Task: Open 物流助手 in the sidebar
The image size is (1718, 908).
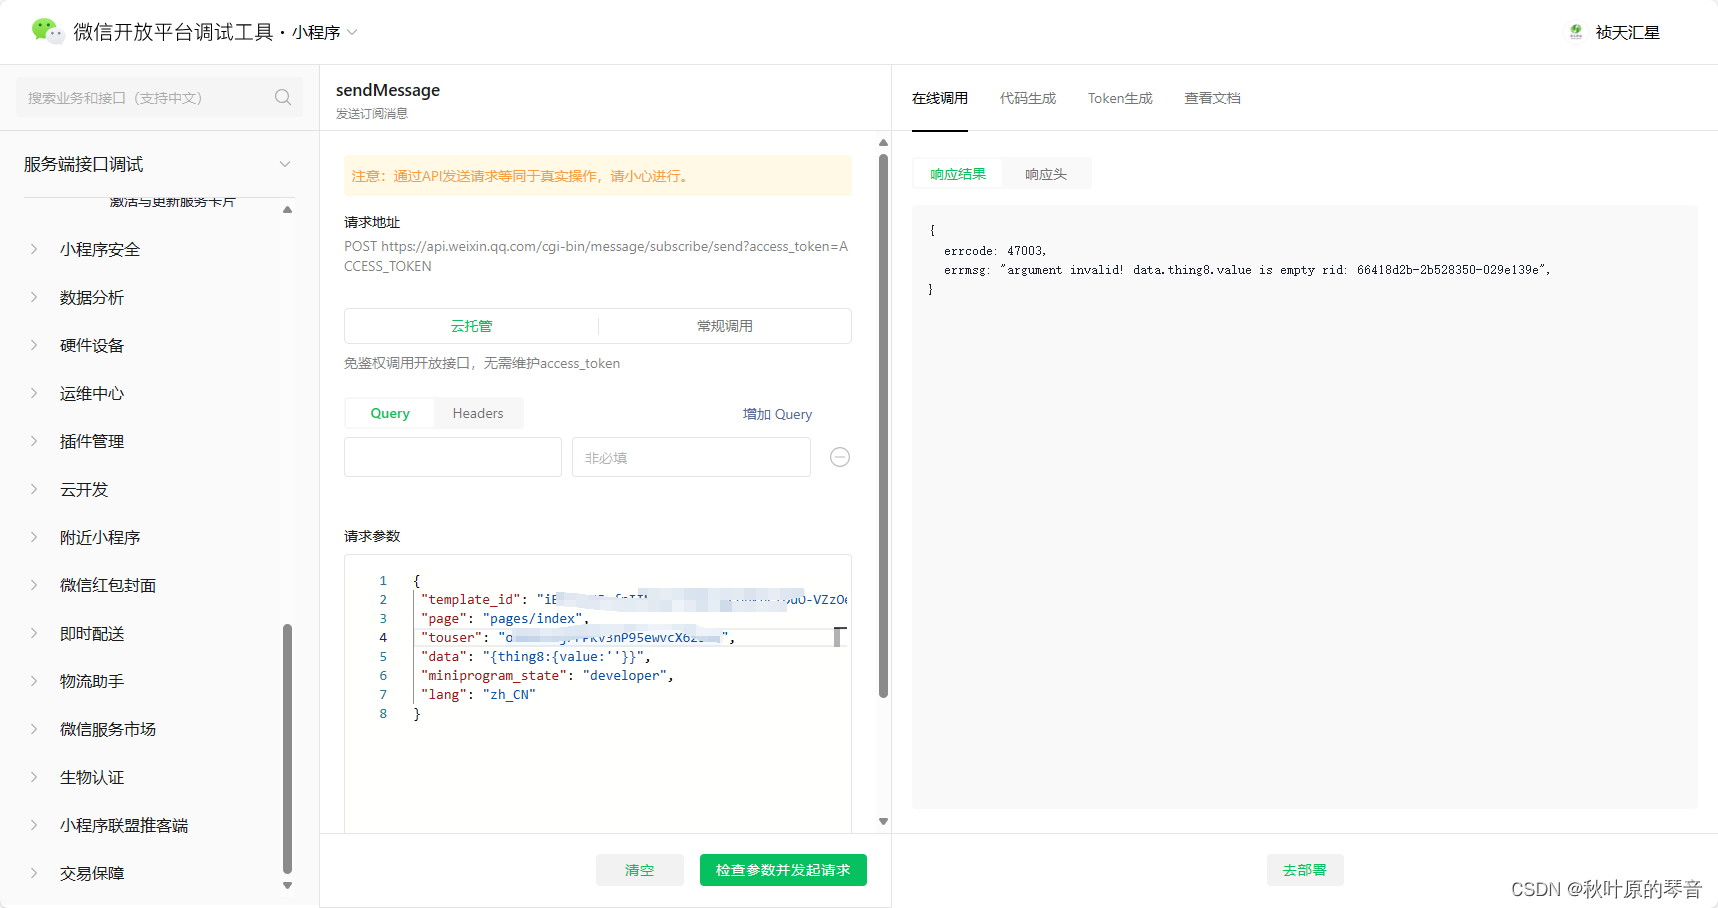Action: (x=92, y=681)
